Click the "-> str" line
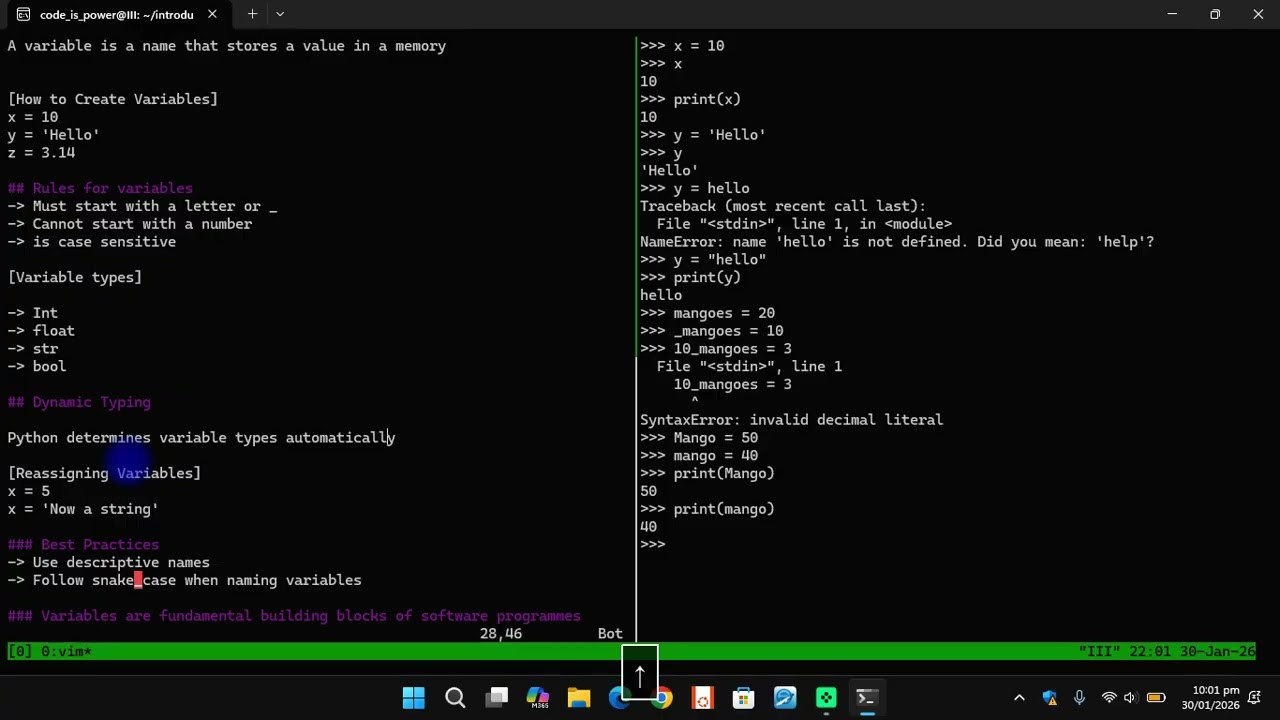 [33, 348]
